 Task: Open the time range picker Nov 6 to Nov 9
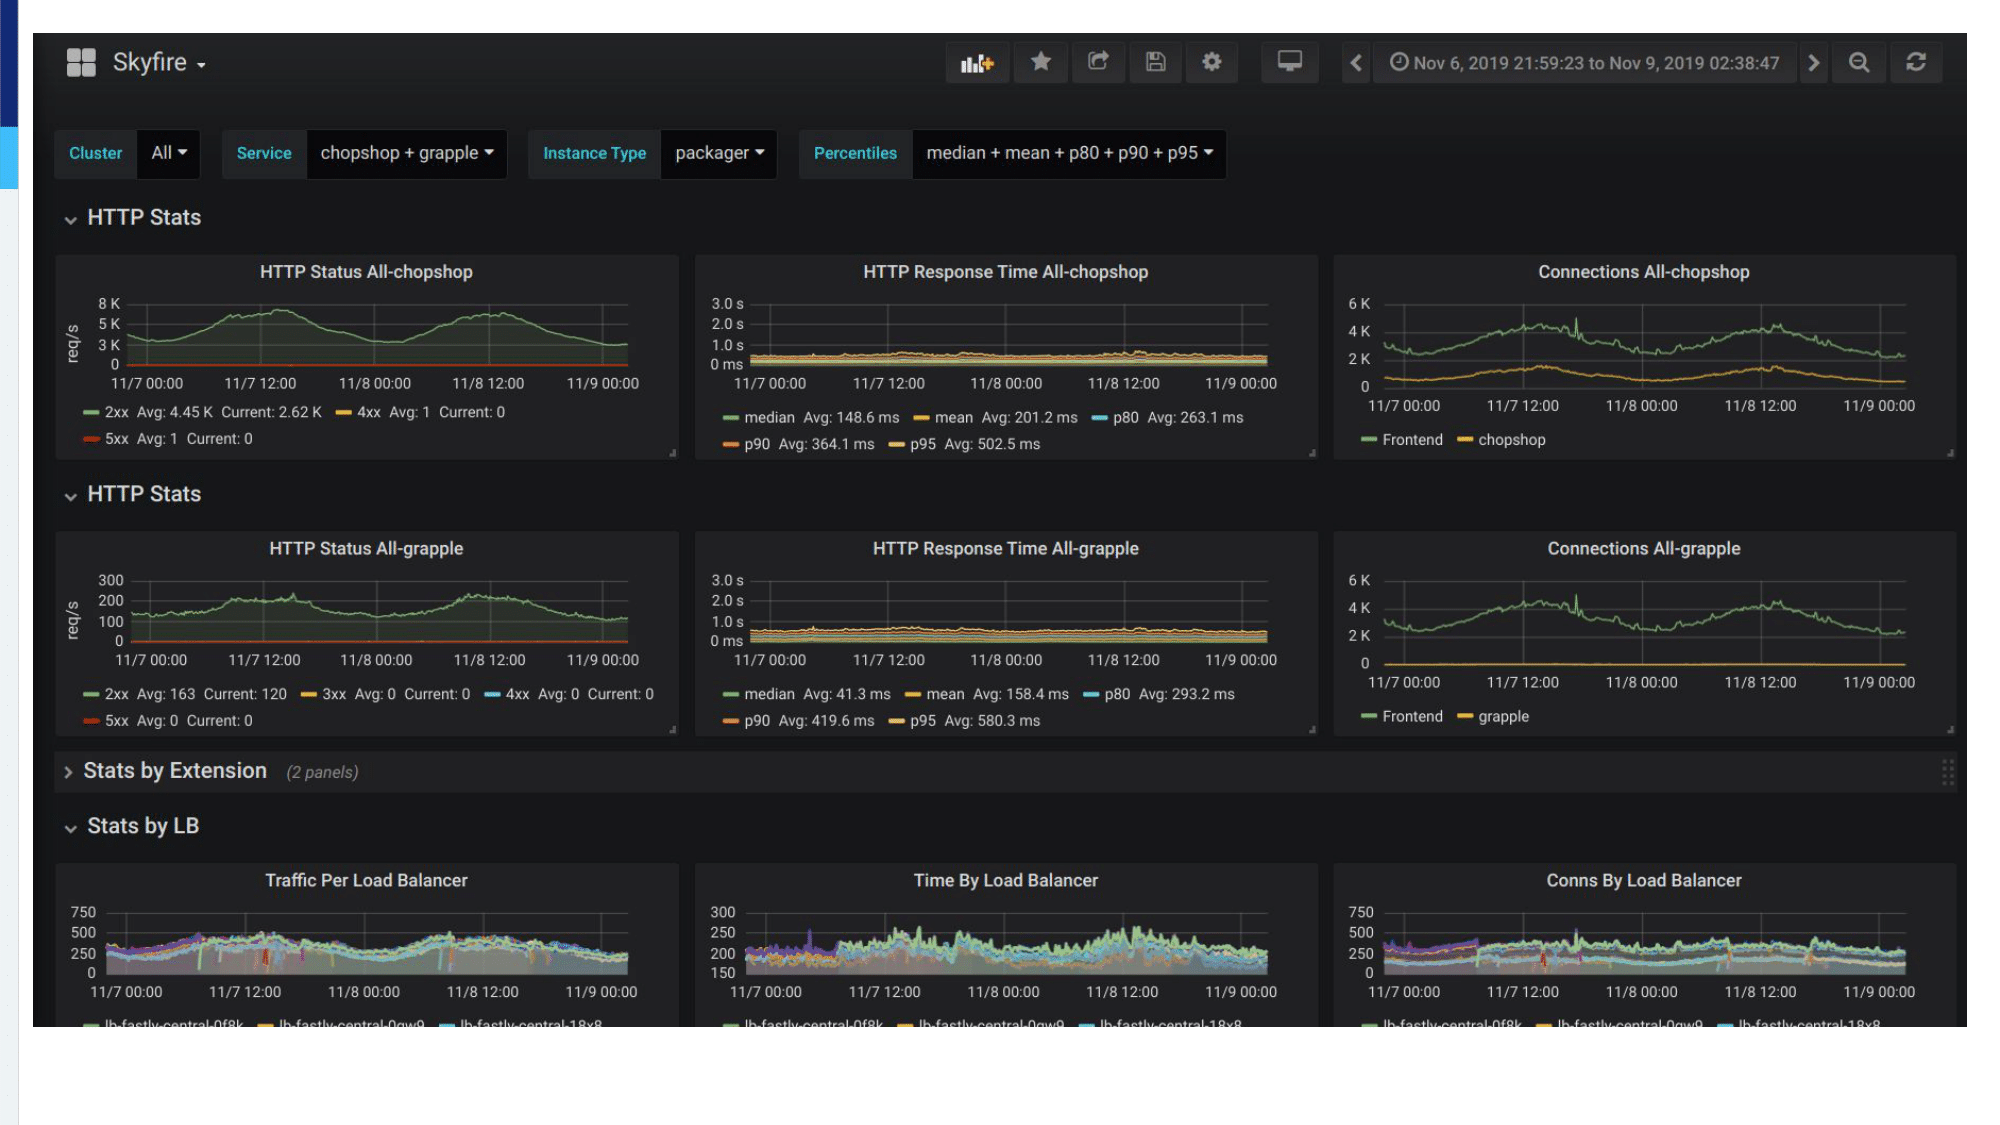[x=1584, y=63]
